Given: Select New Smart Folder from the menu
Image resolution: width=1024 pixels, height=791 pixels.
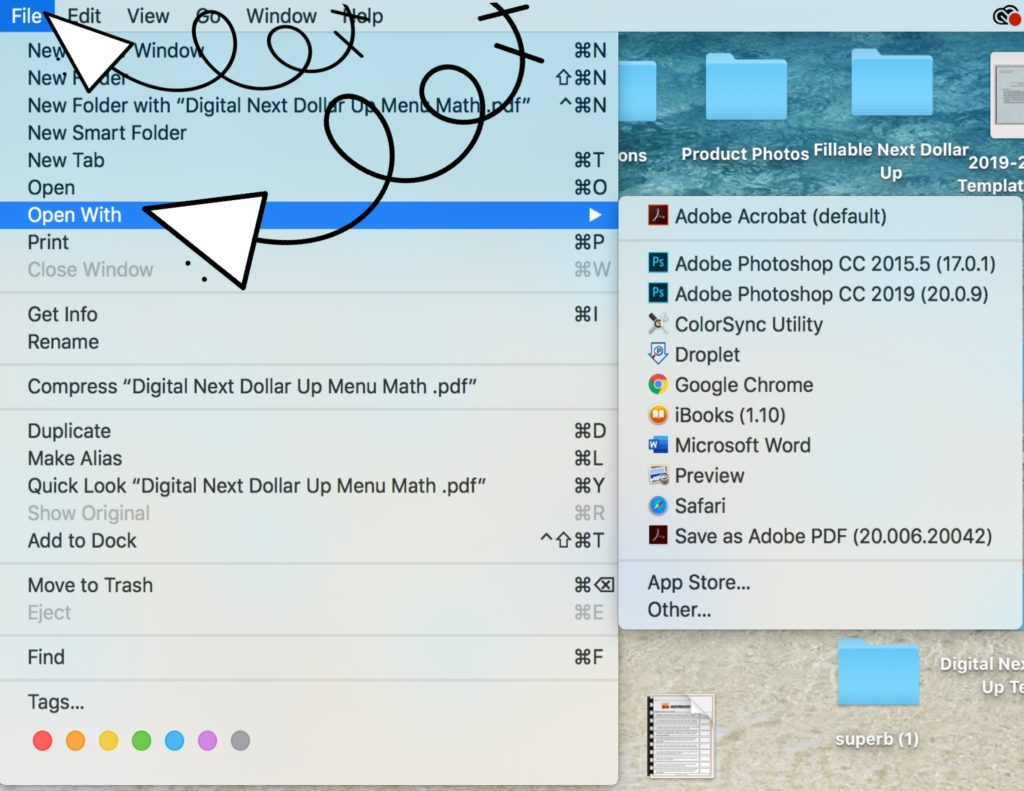Looking at the screenshot, I should click(107, 132).
